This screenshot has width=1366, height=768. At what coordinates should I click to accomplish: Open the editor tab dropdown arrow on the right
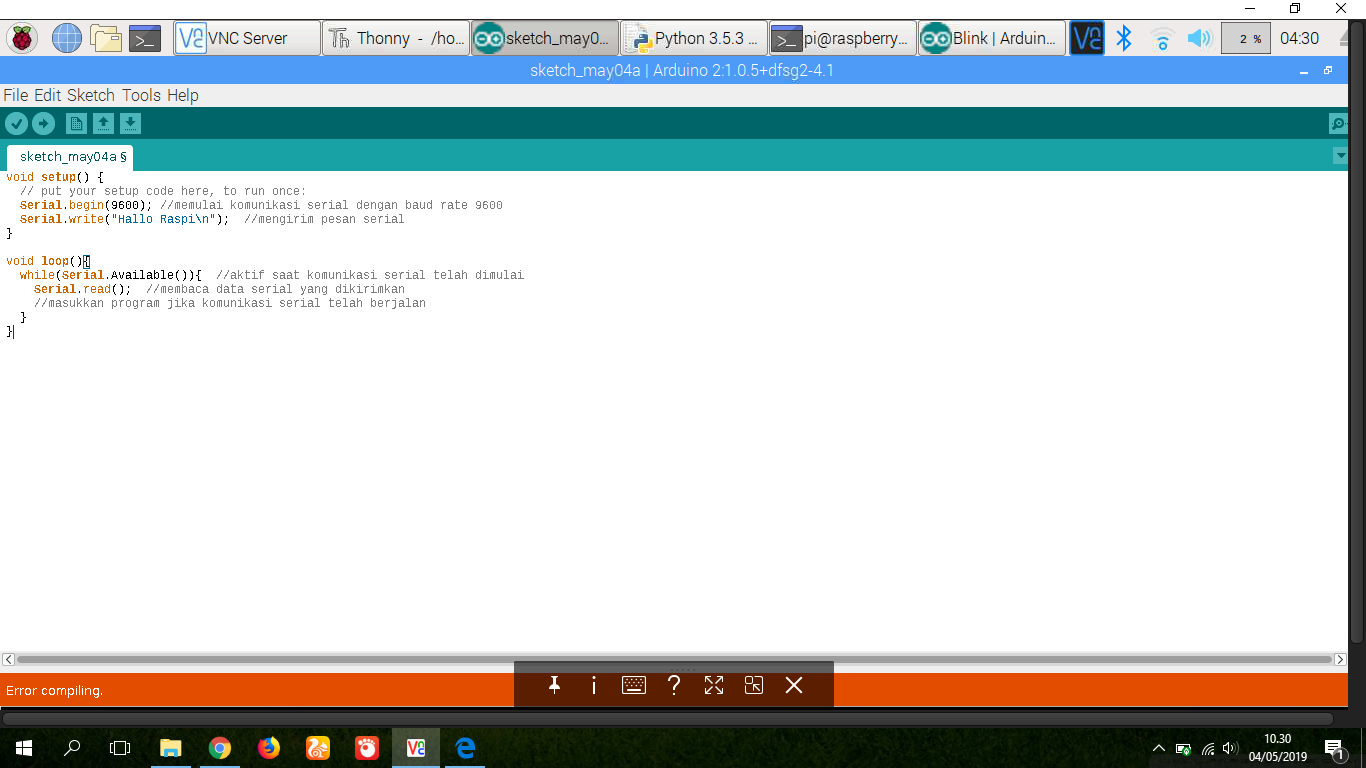(x=1341, y=156)
